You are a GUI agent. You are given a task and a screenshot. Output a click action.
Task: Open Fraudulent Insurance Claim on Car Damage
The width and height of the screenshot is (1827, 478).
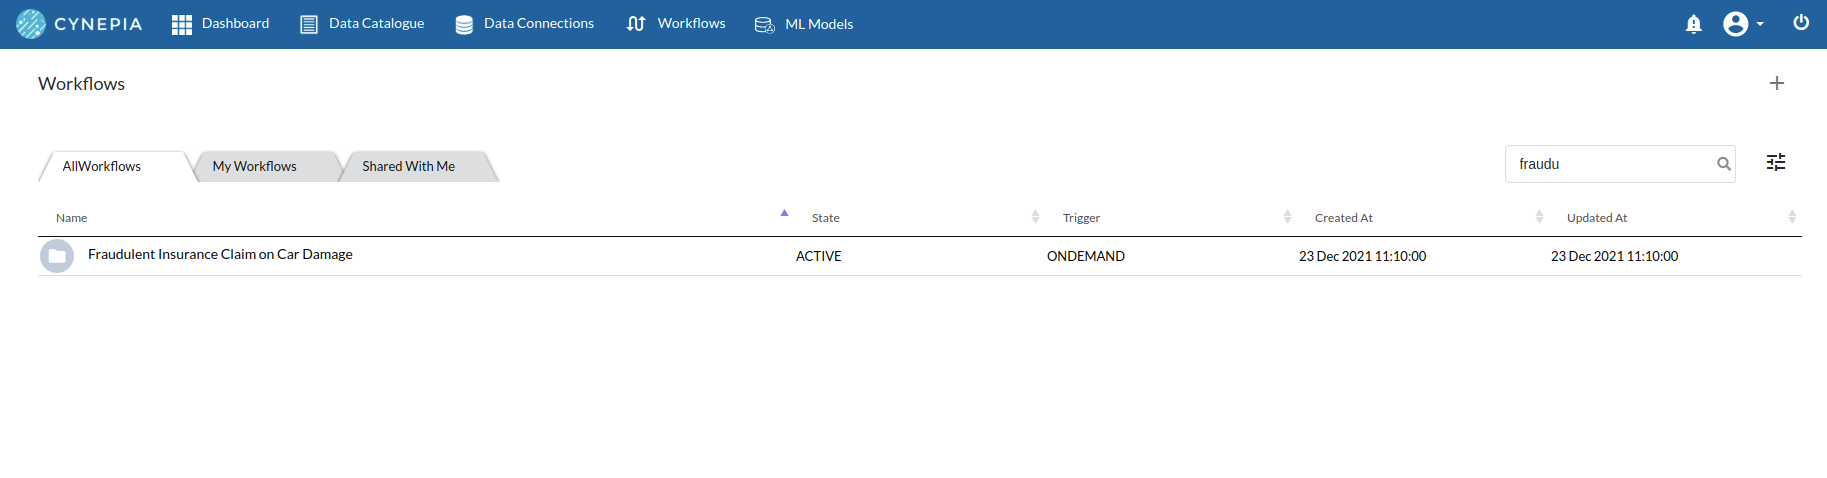pos(220,255)
